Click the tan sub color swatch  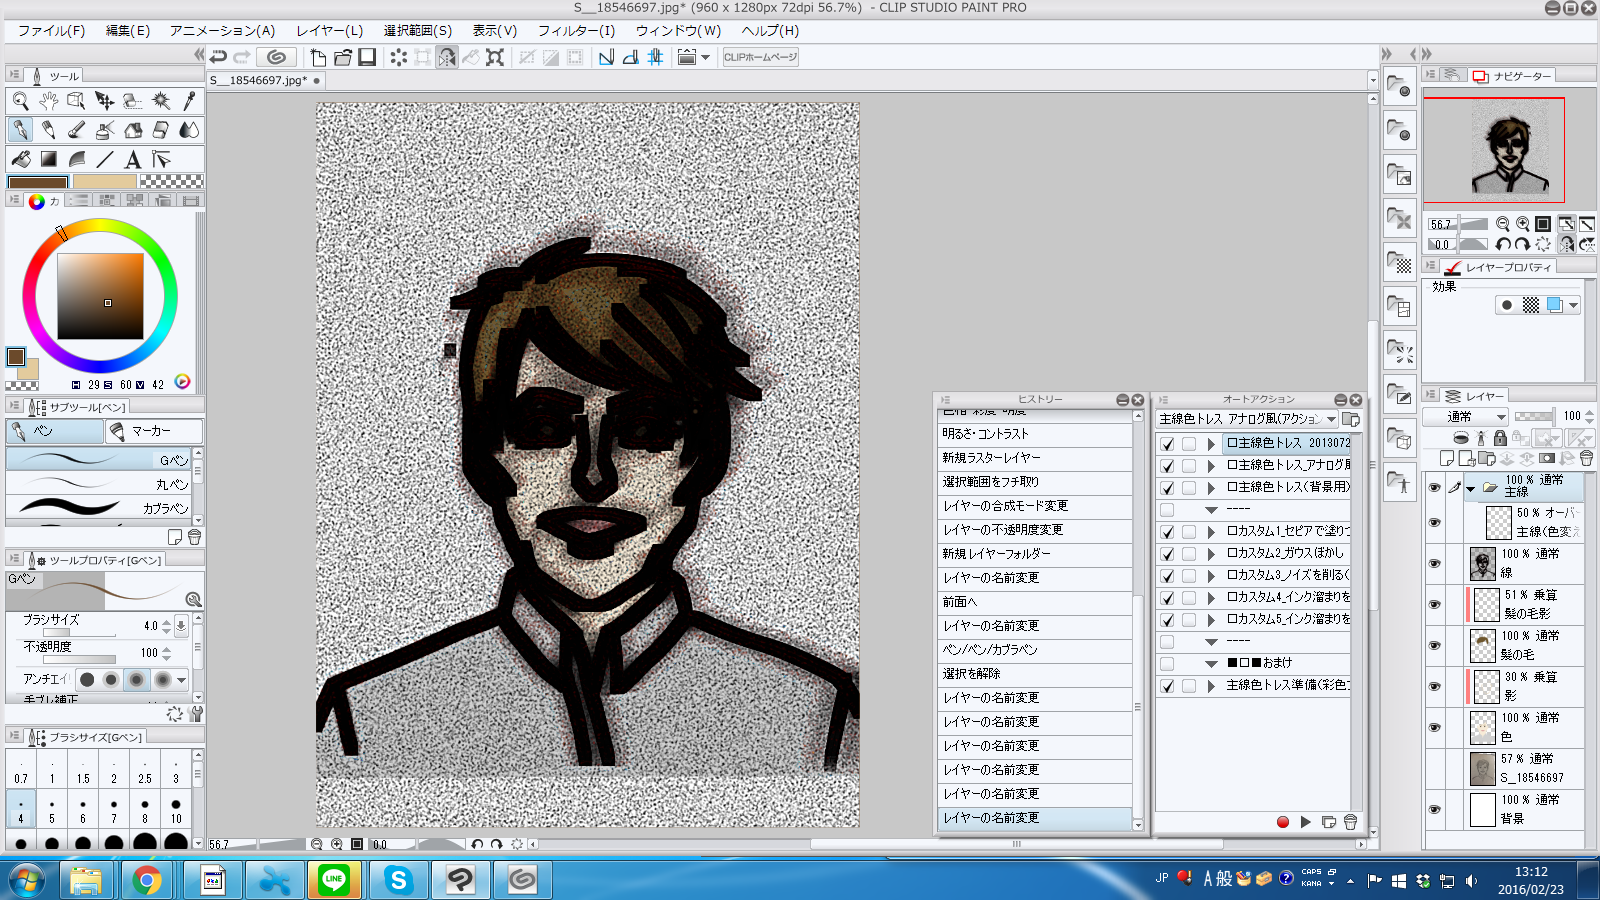tap(104, 182)
